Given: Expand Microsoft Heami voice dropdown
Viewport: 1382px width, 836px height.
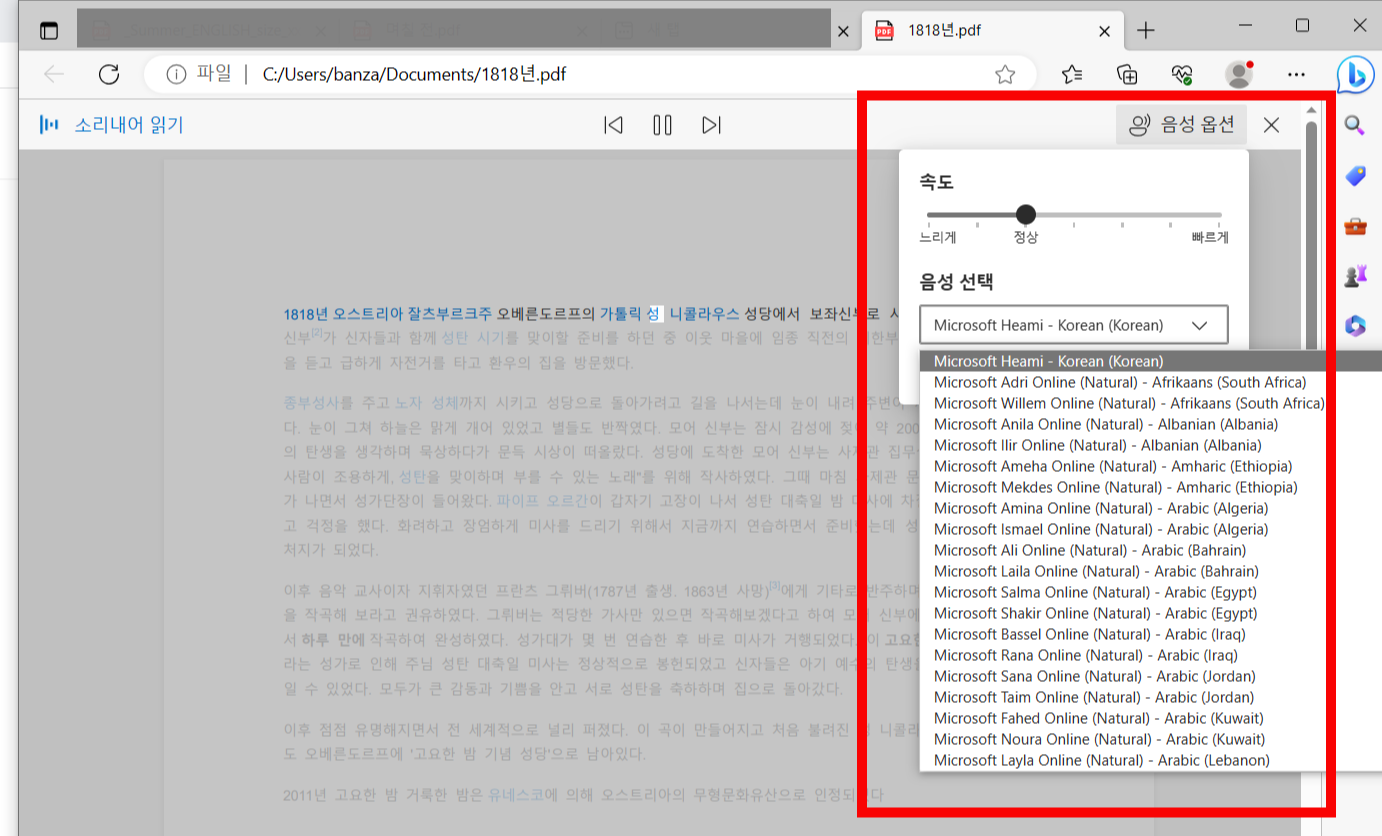Looking at the screenshot, I should (x=1073, y=325).
